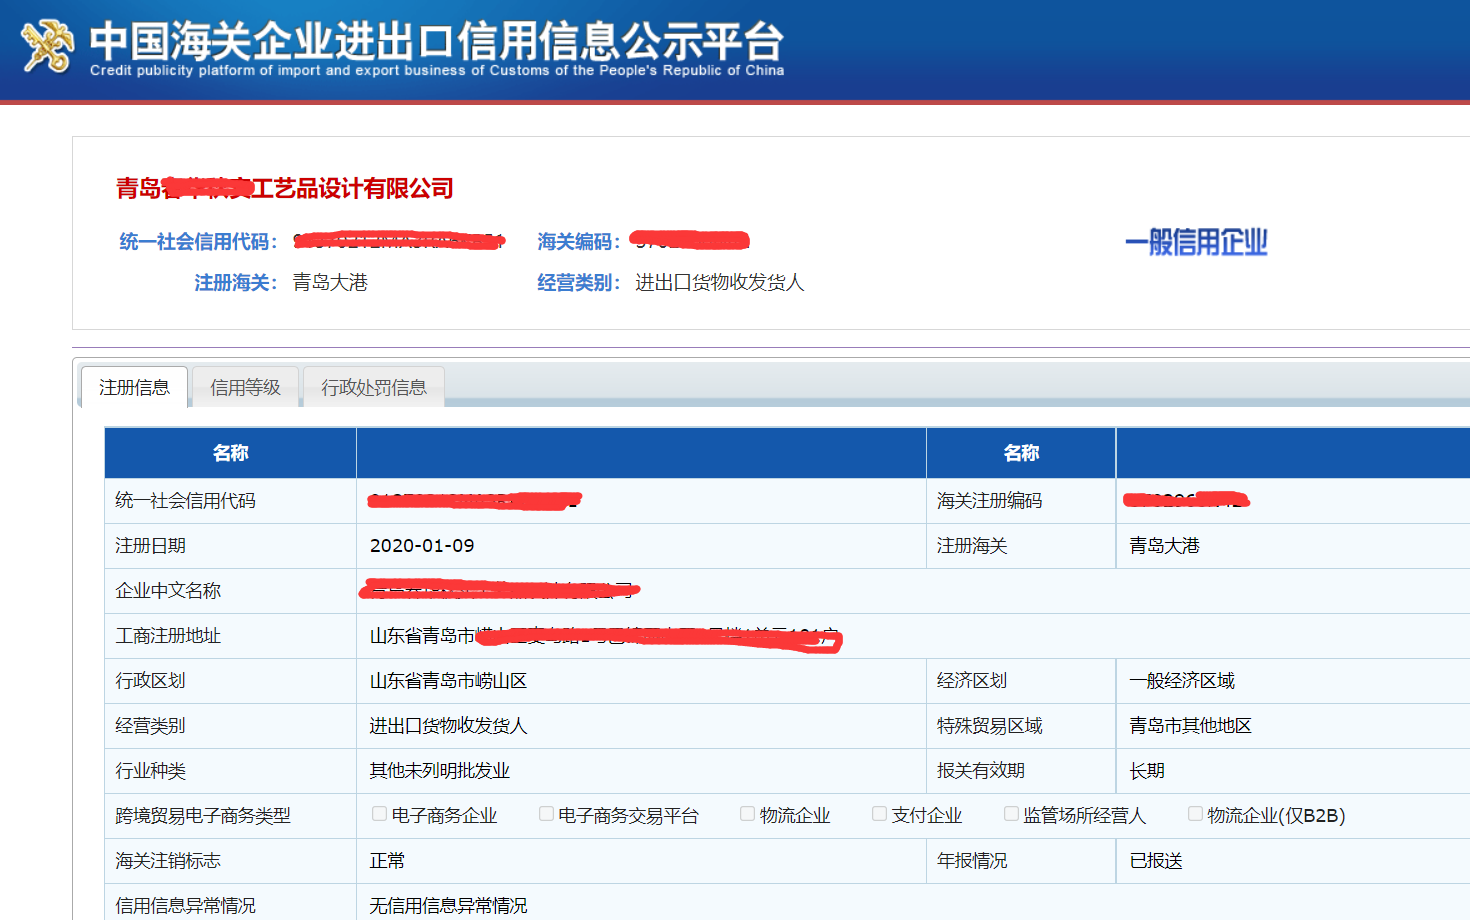Image resolution: width=1470 pixels, height=920 pixels.
Task: Open the 信用等级 tab
Action: pos(245,387)
